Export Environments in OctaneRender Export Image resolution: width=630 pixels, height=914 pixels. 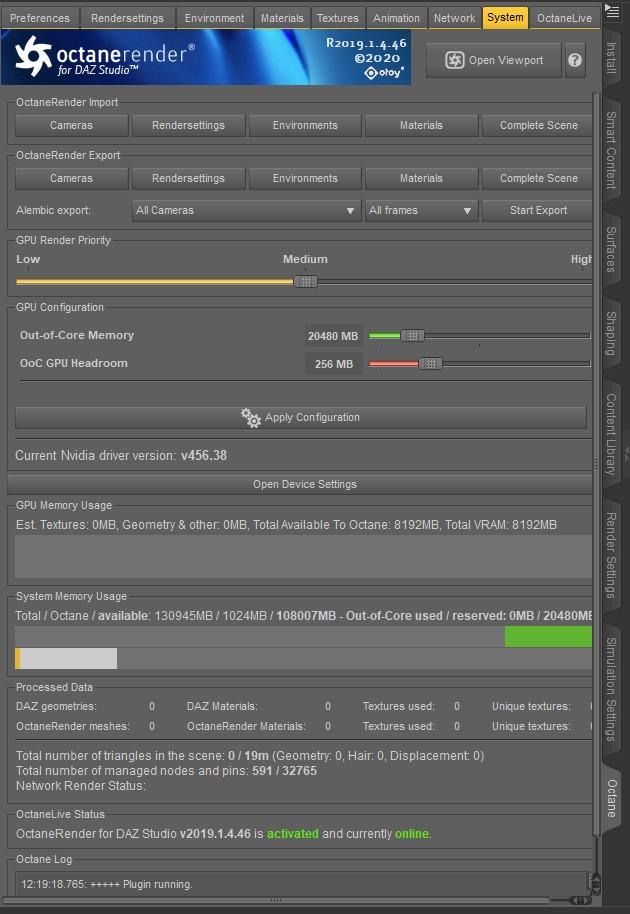pyautogui.click(x=305, y=178)
